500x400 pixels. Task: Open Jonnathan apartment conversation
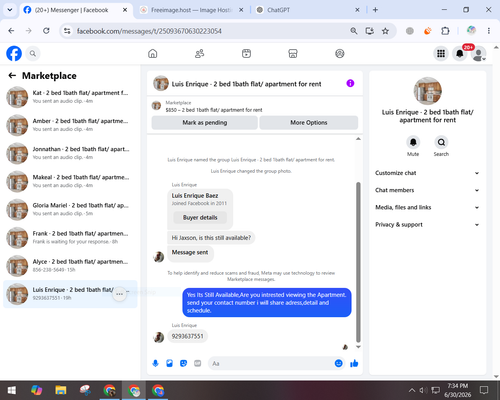tap(70, 153)
